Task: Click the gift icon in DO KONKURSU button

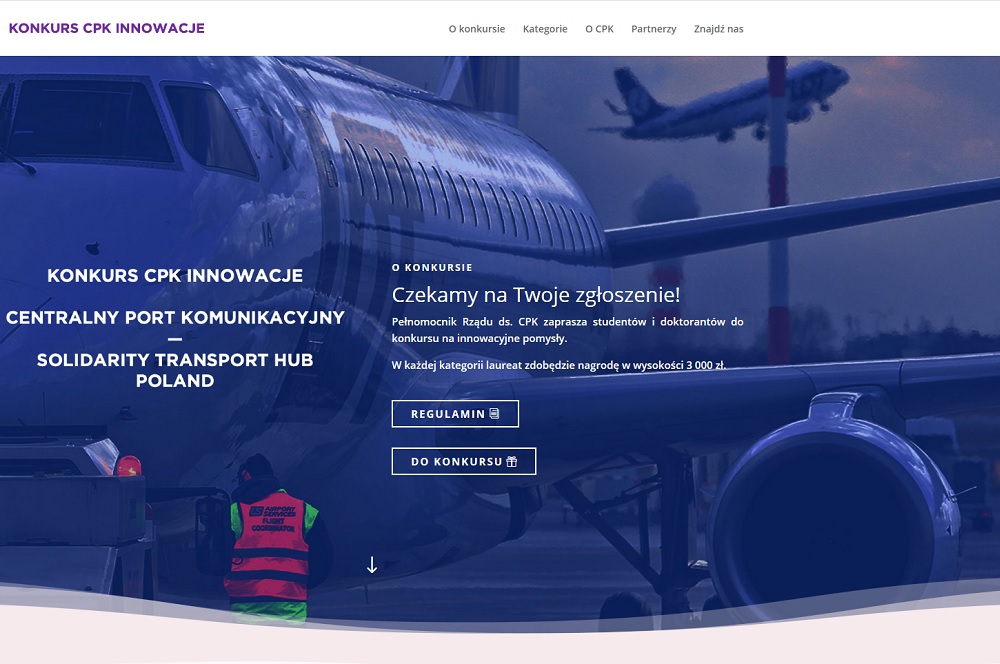Action: (511, 461)
